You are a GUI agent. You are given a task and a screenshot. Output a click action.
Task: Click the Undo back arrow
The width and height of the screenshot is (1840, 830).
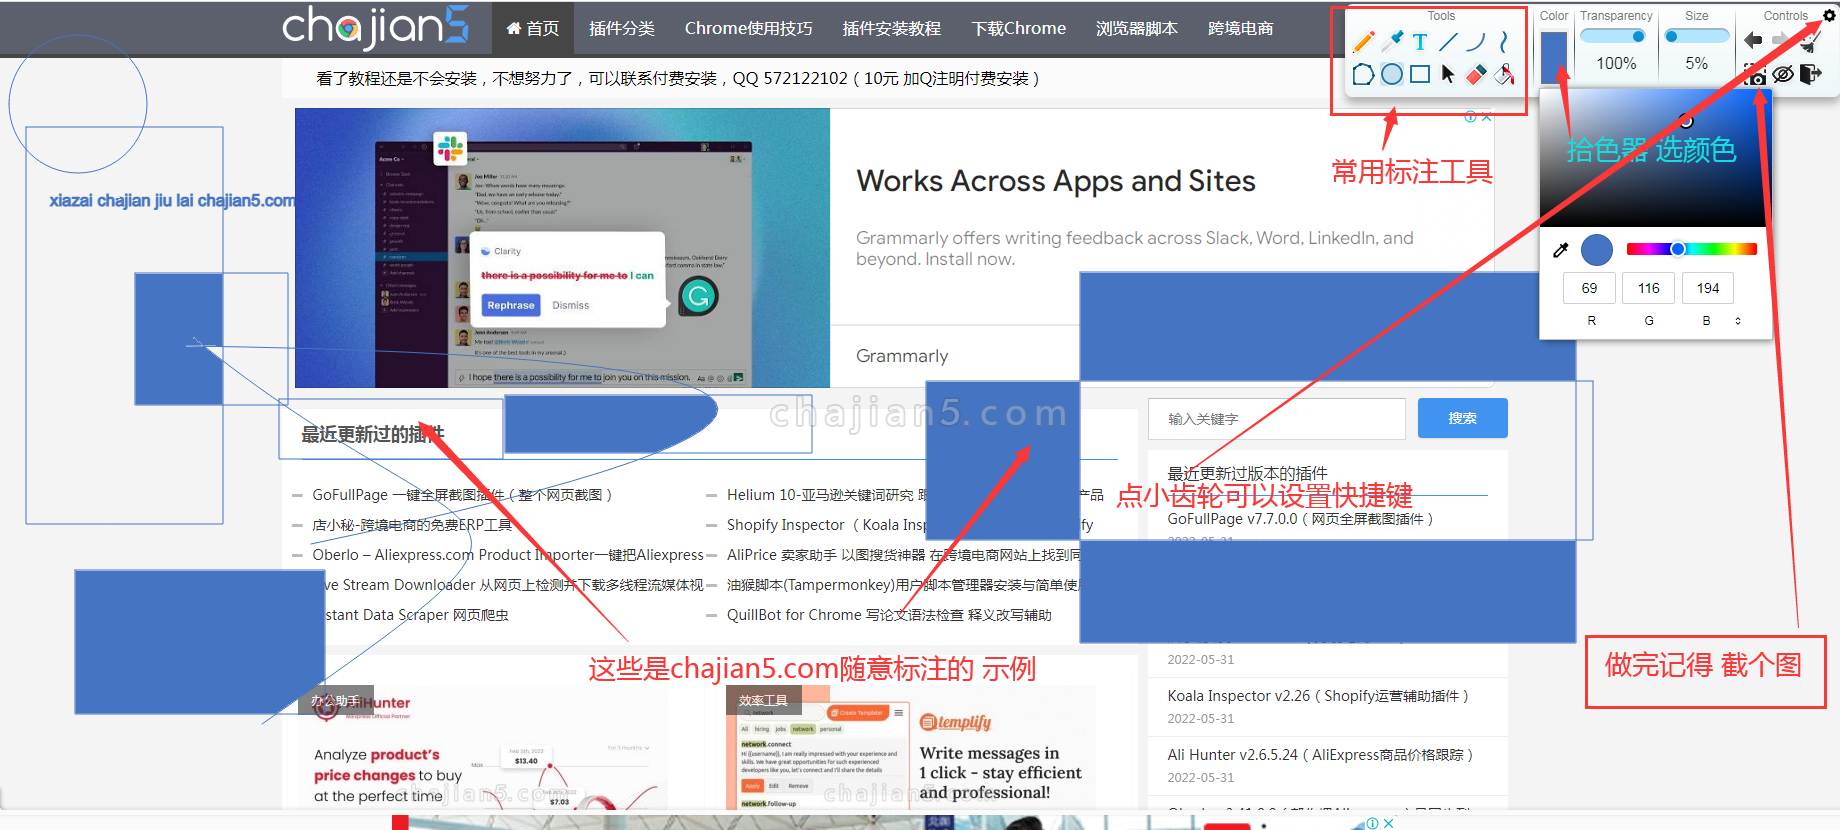click(1753, 40)
